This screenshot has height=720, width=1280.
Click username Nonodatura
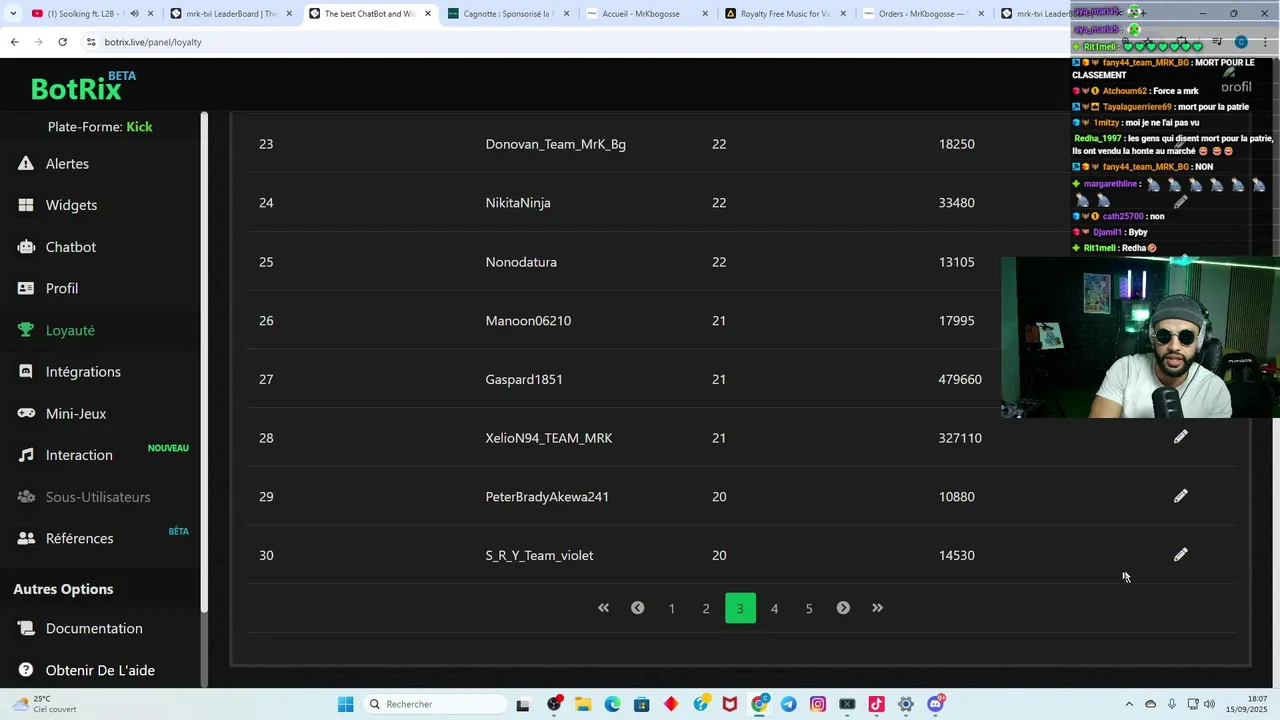click(521, 262)
